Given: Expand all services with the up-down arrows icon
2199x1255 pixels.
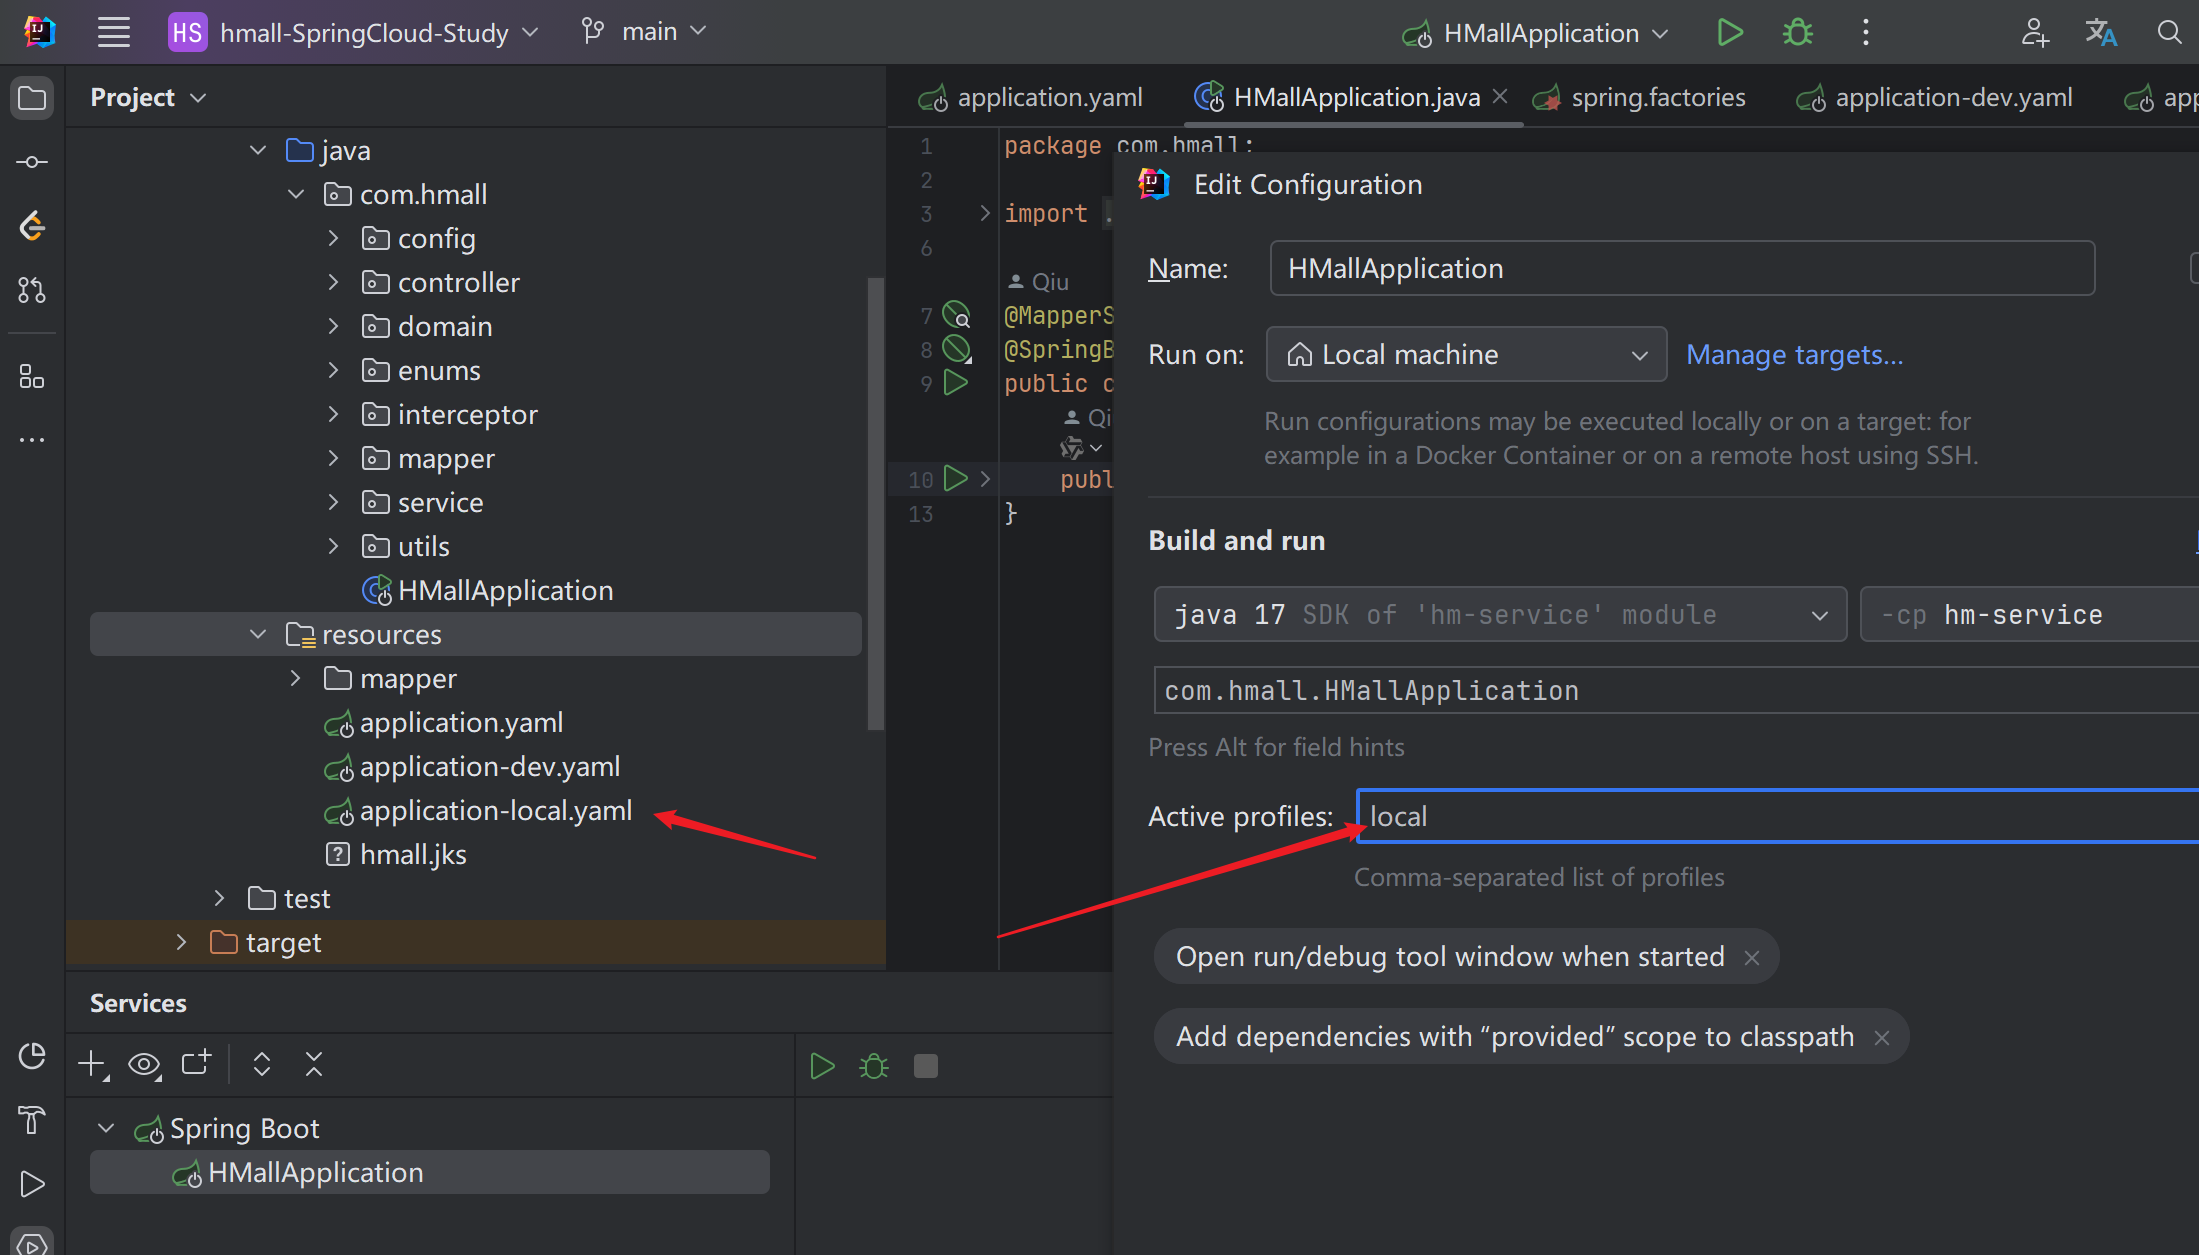Looking at the screenshot, I should pyautogui.click(x=262, y=1064).
